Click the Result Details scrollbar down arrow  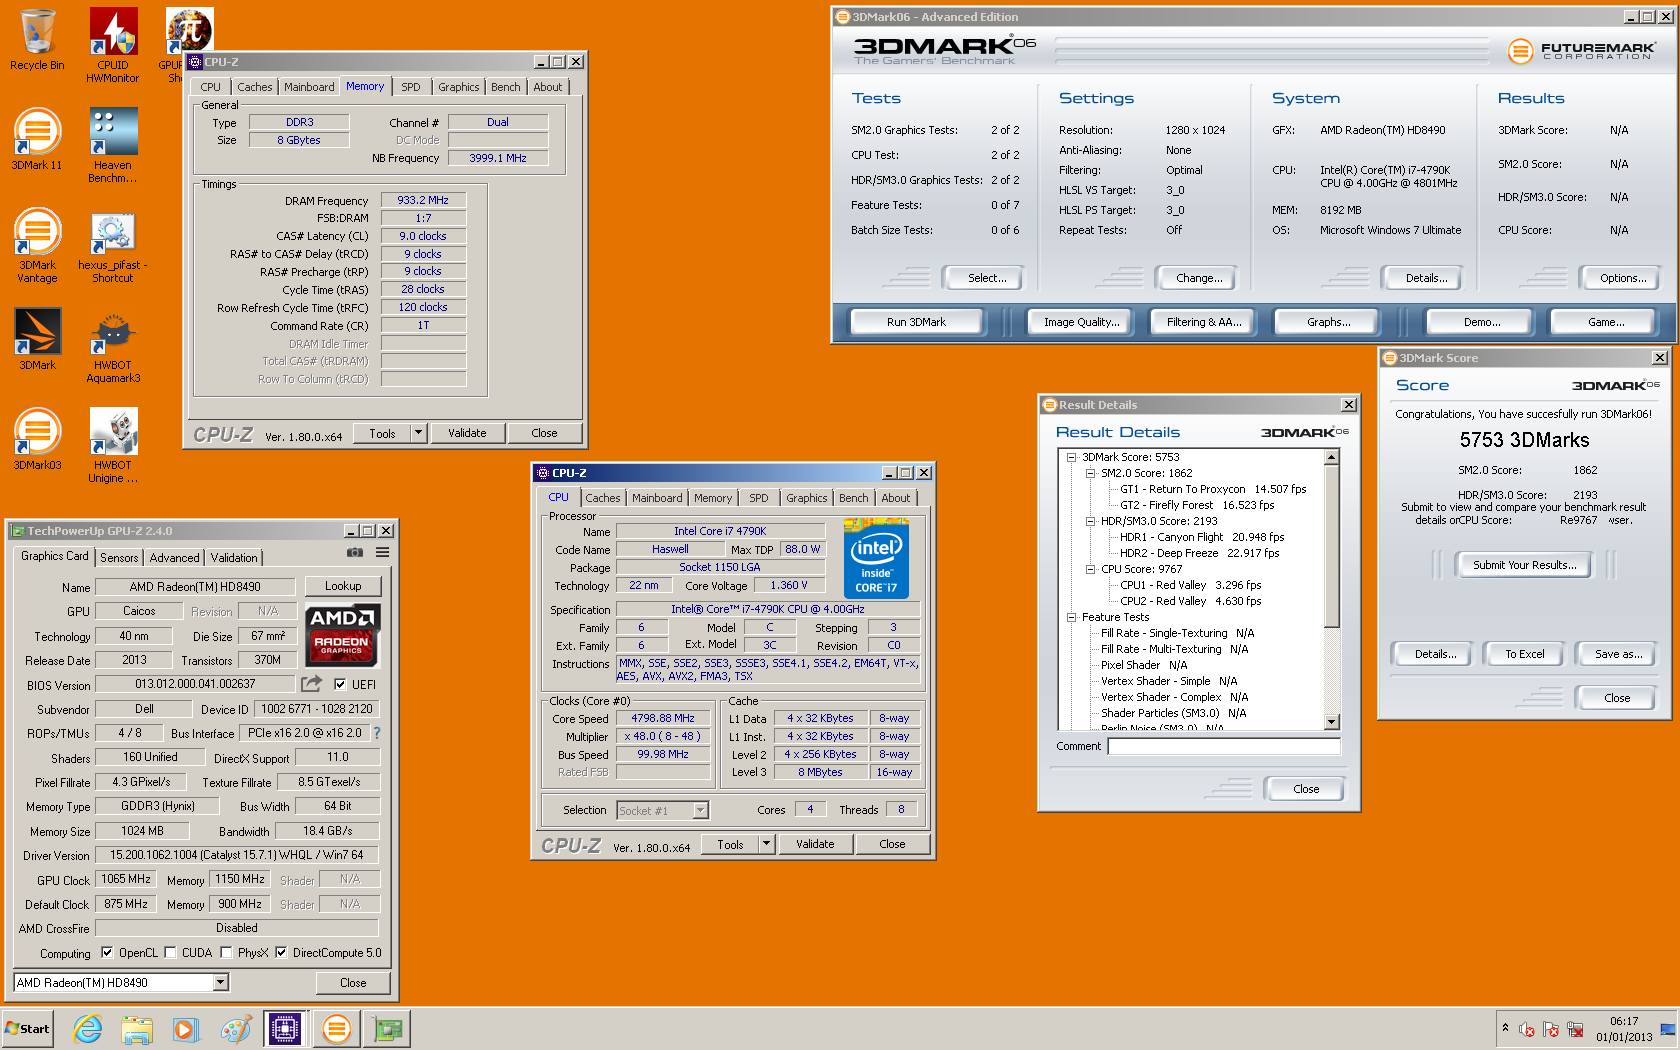(1331, 722)
